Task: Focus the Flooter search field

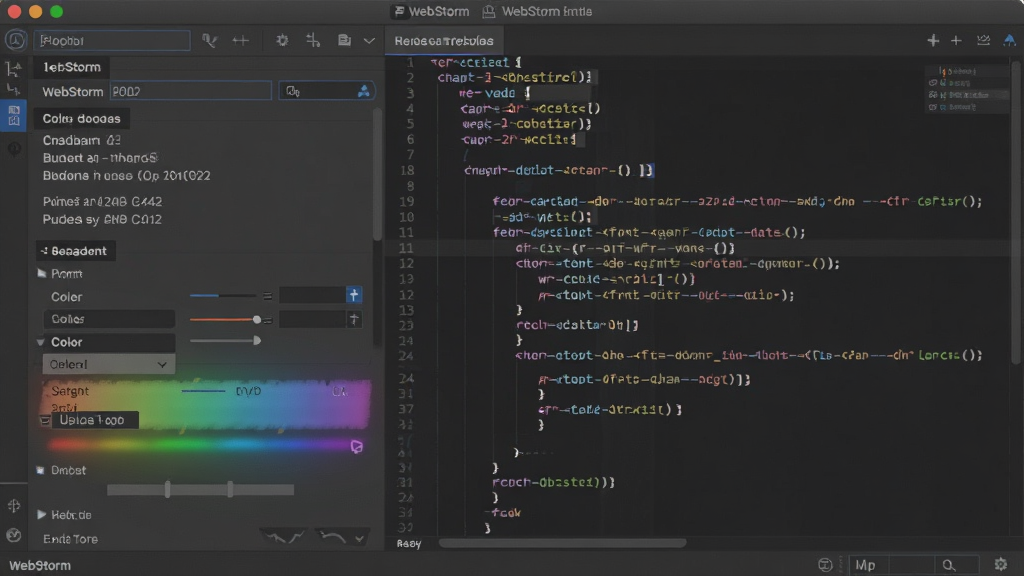Action: (112, 40)
